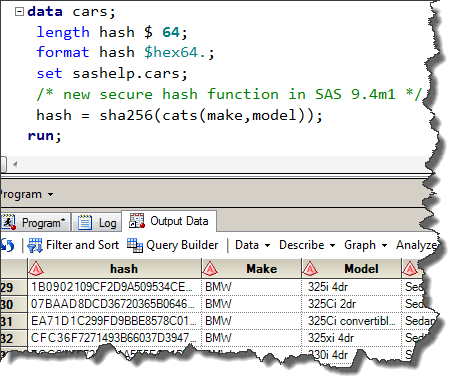This screenshot has height=389, width=462.
Task: Open the Describe dropdown menu
Action: click(x=307, y=245)
